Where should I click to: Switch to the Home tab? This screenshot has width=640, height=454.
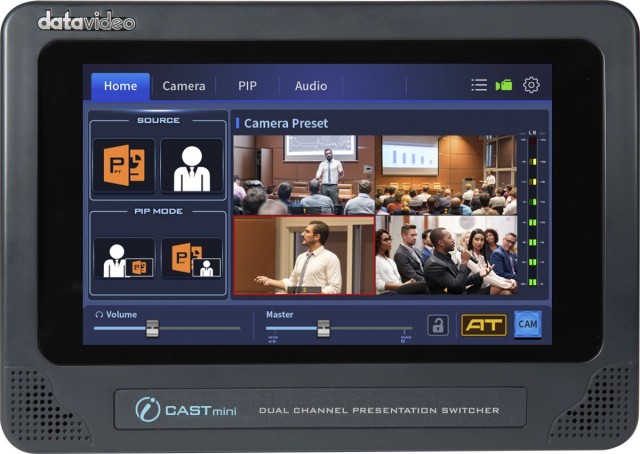click(120, 86)
